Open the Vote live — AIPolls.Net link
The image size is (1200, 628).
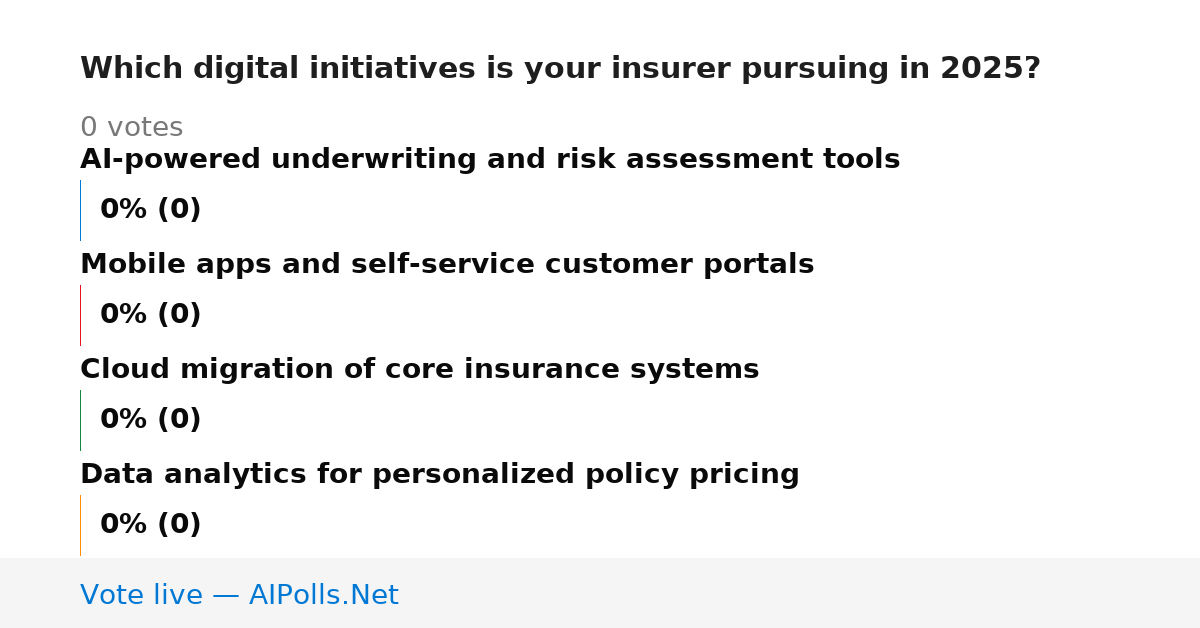coord(239,596)
